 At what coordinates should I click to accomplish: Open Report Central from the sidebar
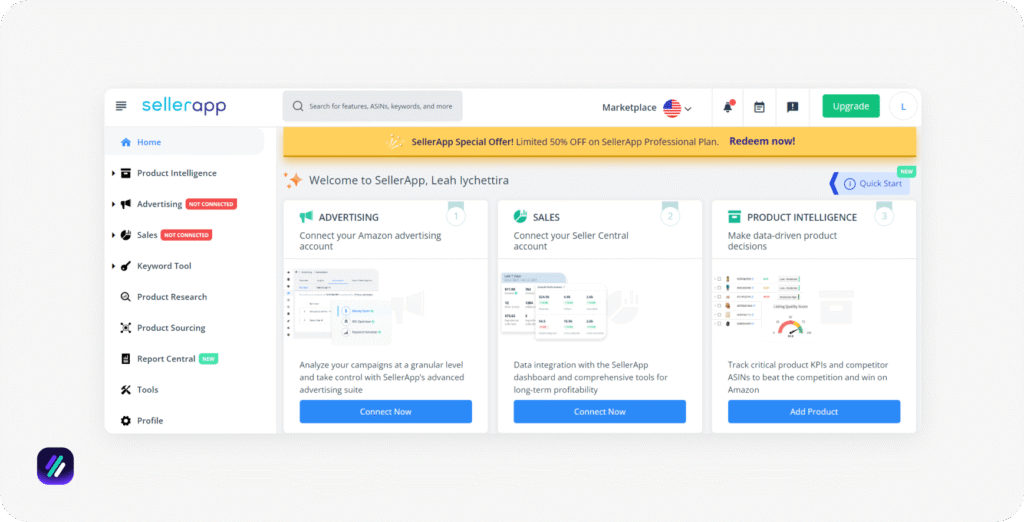(165, 359)
